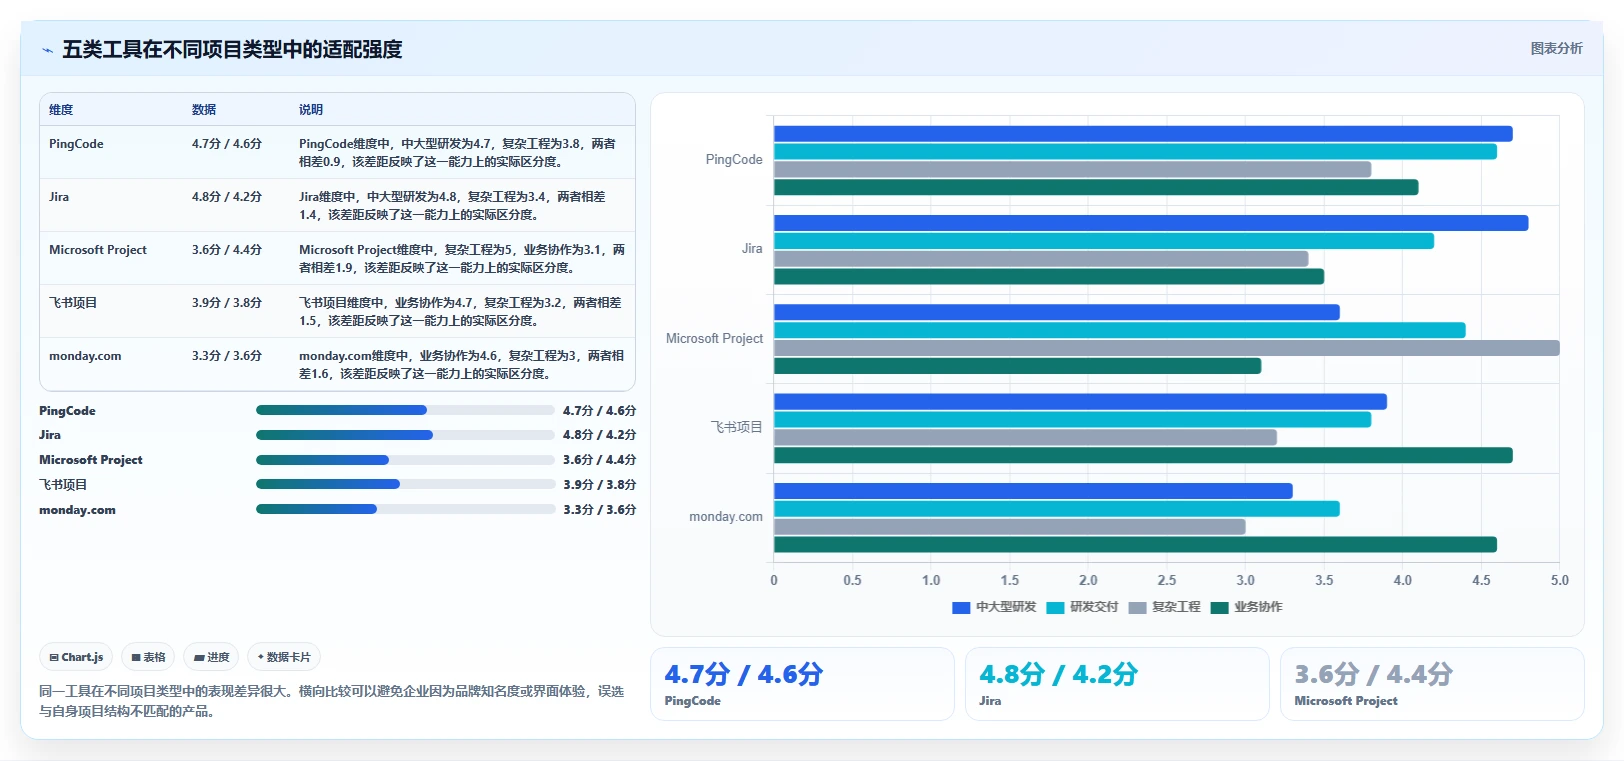Click the Jira description starting Jira维度中
Screen dimensions: 1624x761
point(452,206)
